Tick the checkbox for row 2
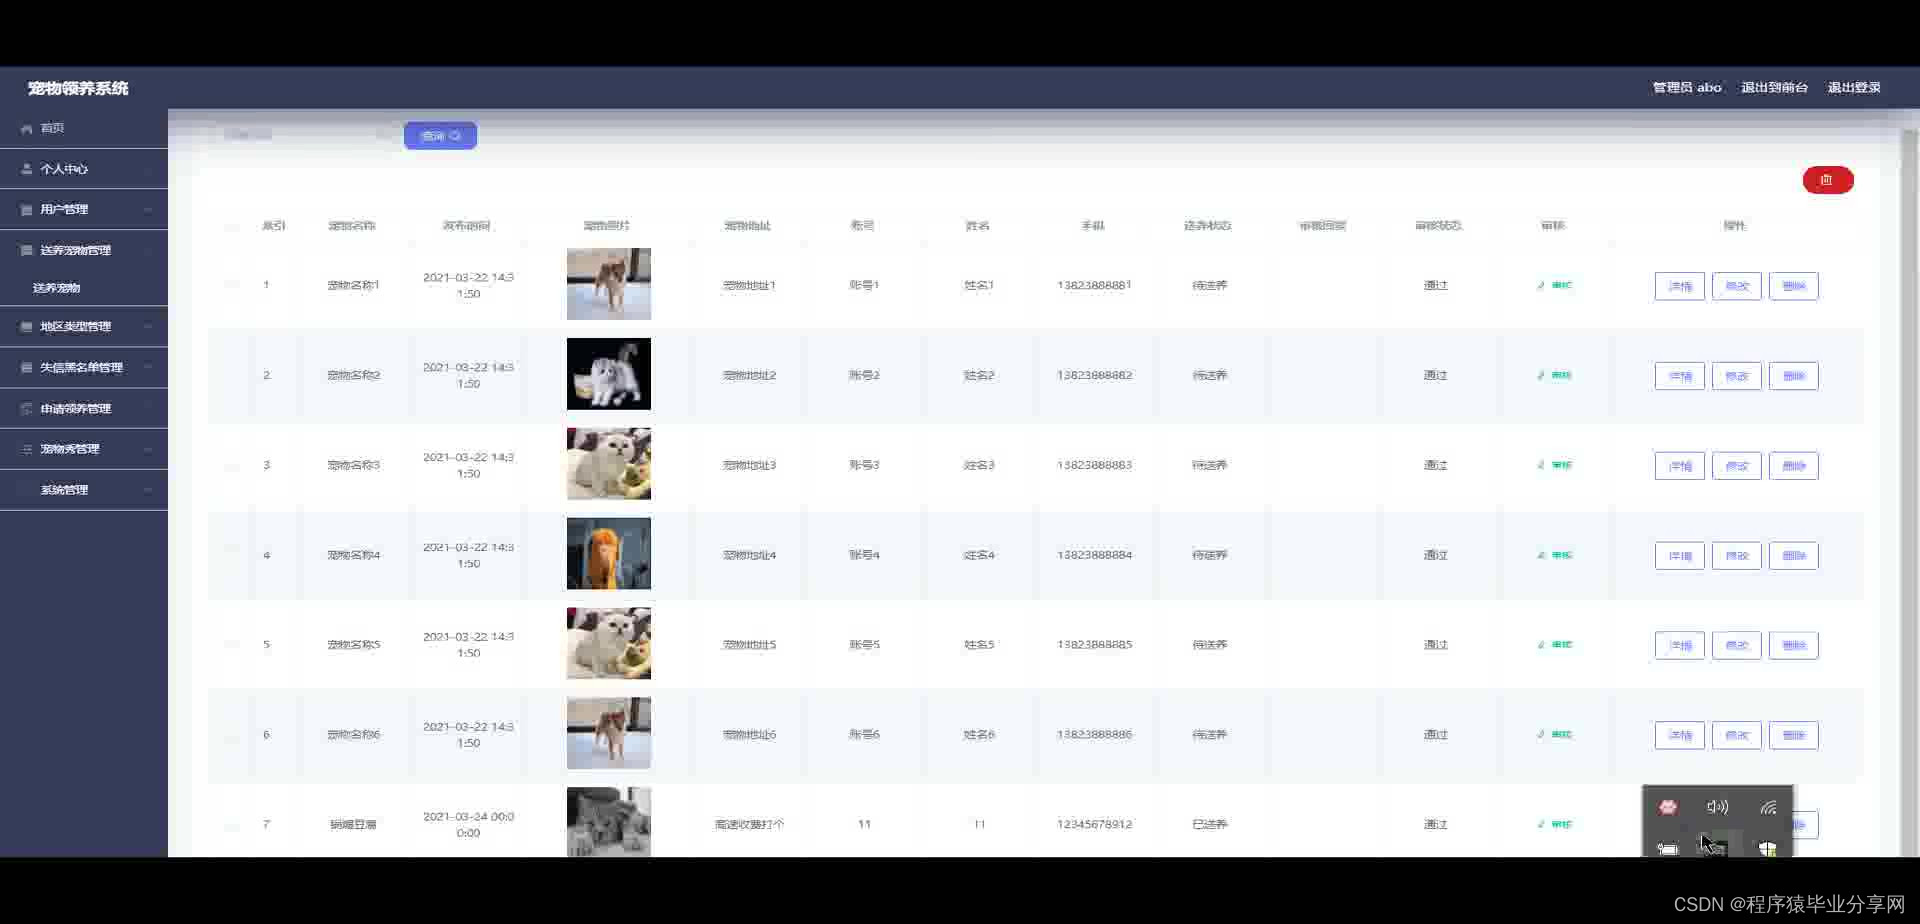 click(x=232, y=375)
